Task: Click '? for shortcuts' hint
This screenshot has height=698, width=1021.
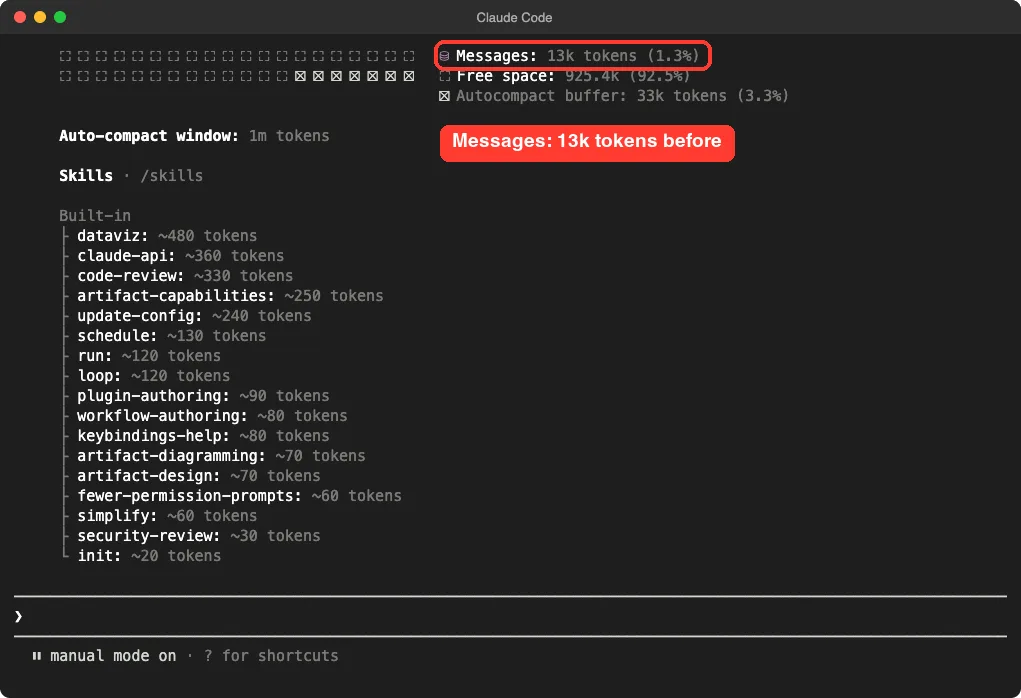Action: point(271,656)
